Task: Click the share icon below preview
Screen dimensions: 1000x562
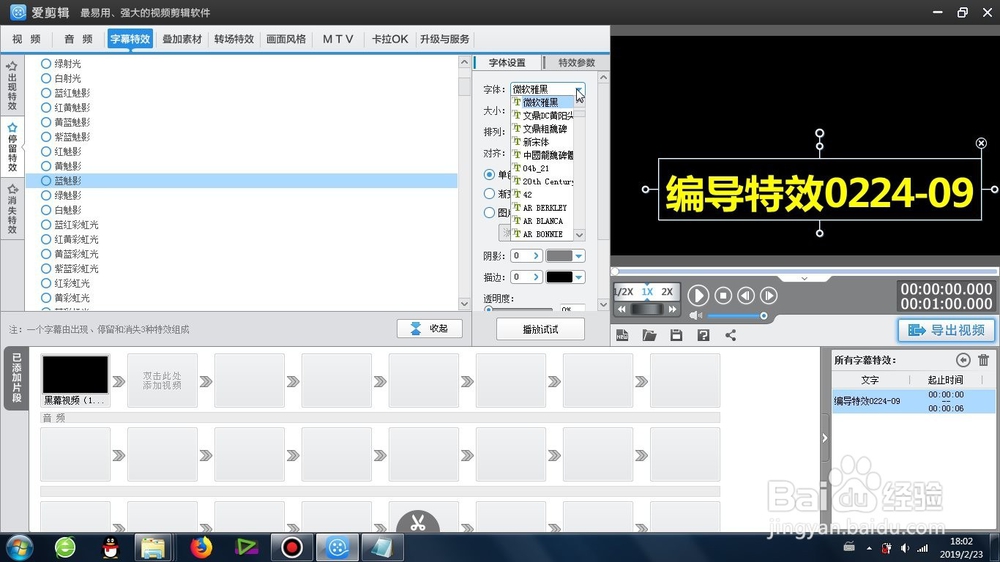Action: (x=730, y=335)
